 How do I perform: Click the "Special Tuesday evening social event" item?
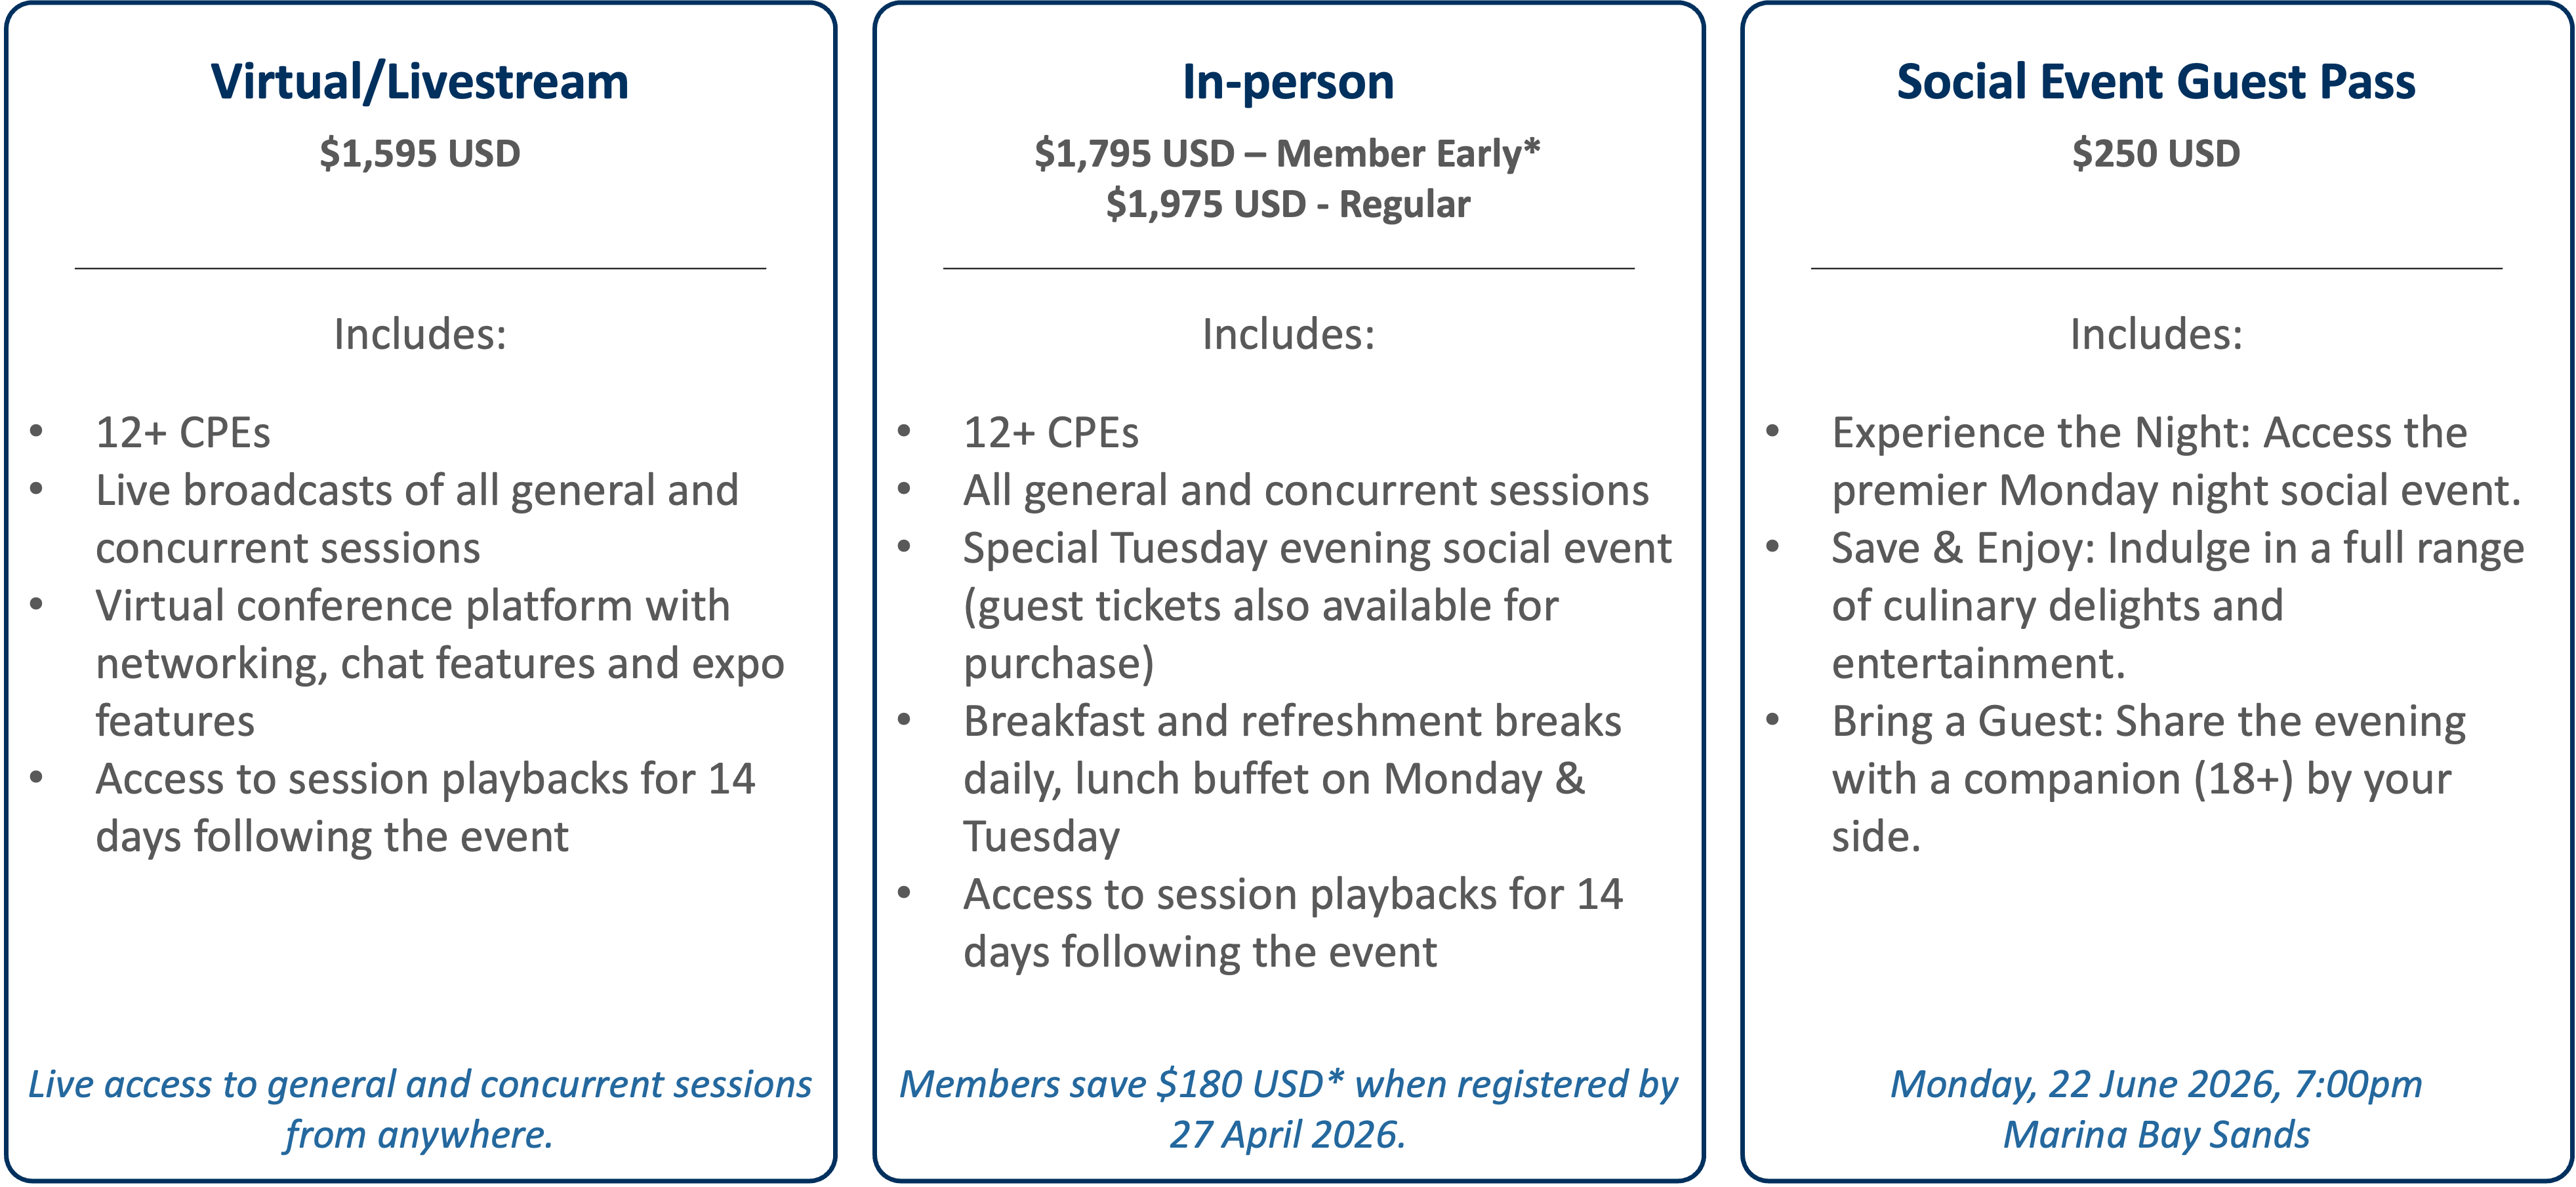[x=1317, y=549]
